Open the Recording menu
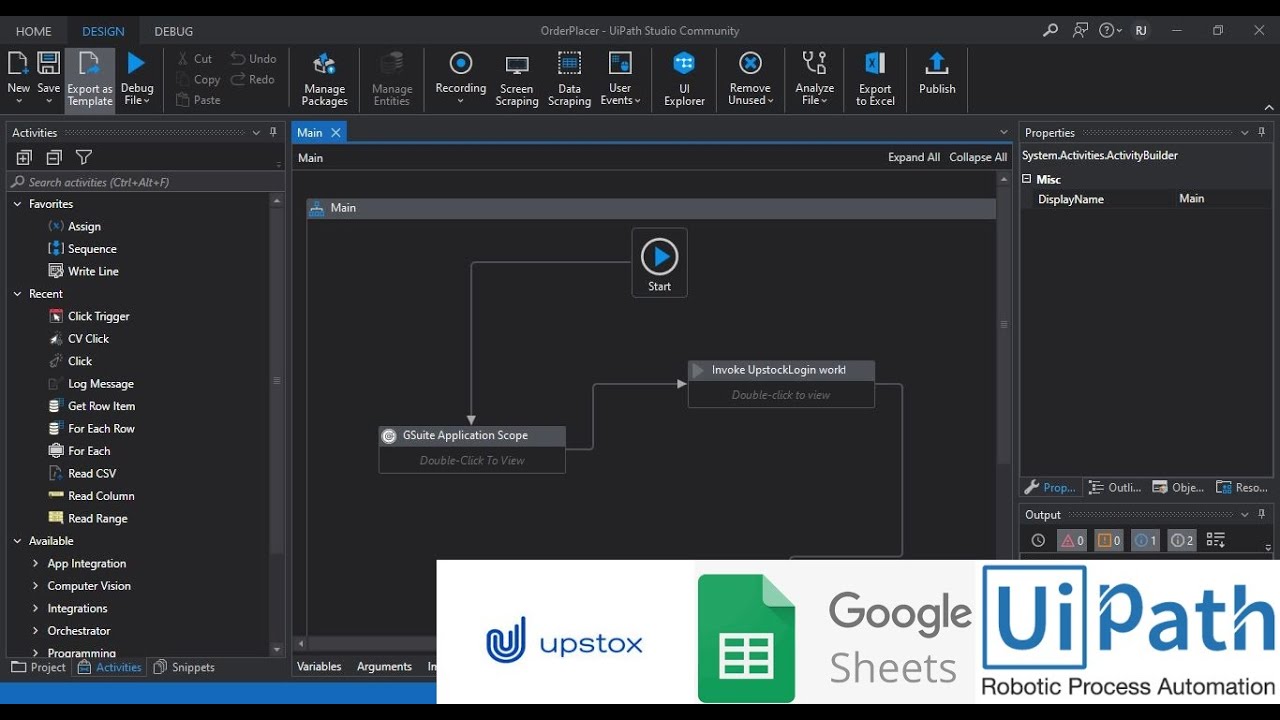1280x720 pixels. (460, 80)
